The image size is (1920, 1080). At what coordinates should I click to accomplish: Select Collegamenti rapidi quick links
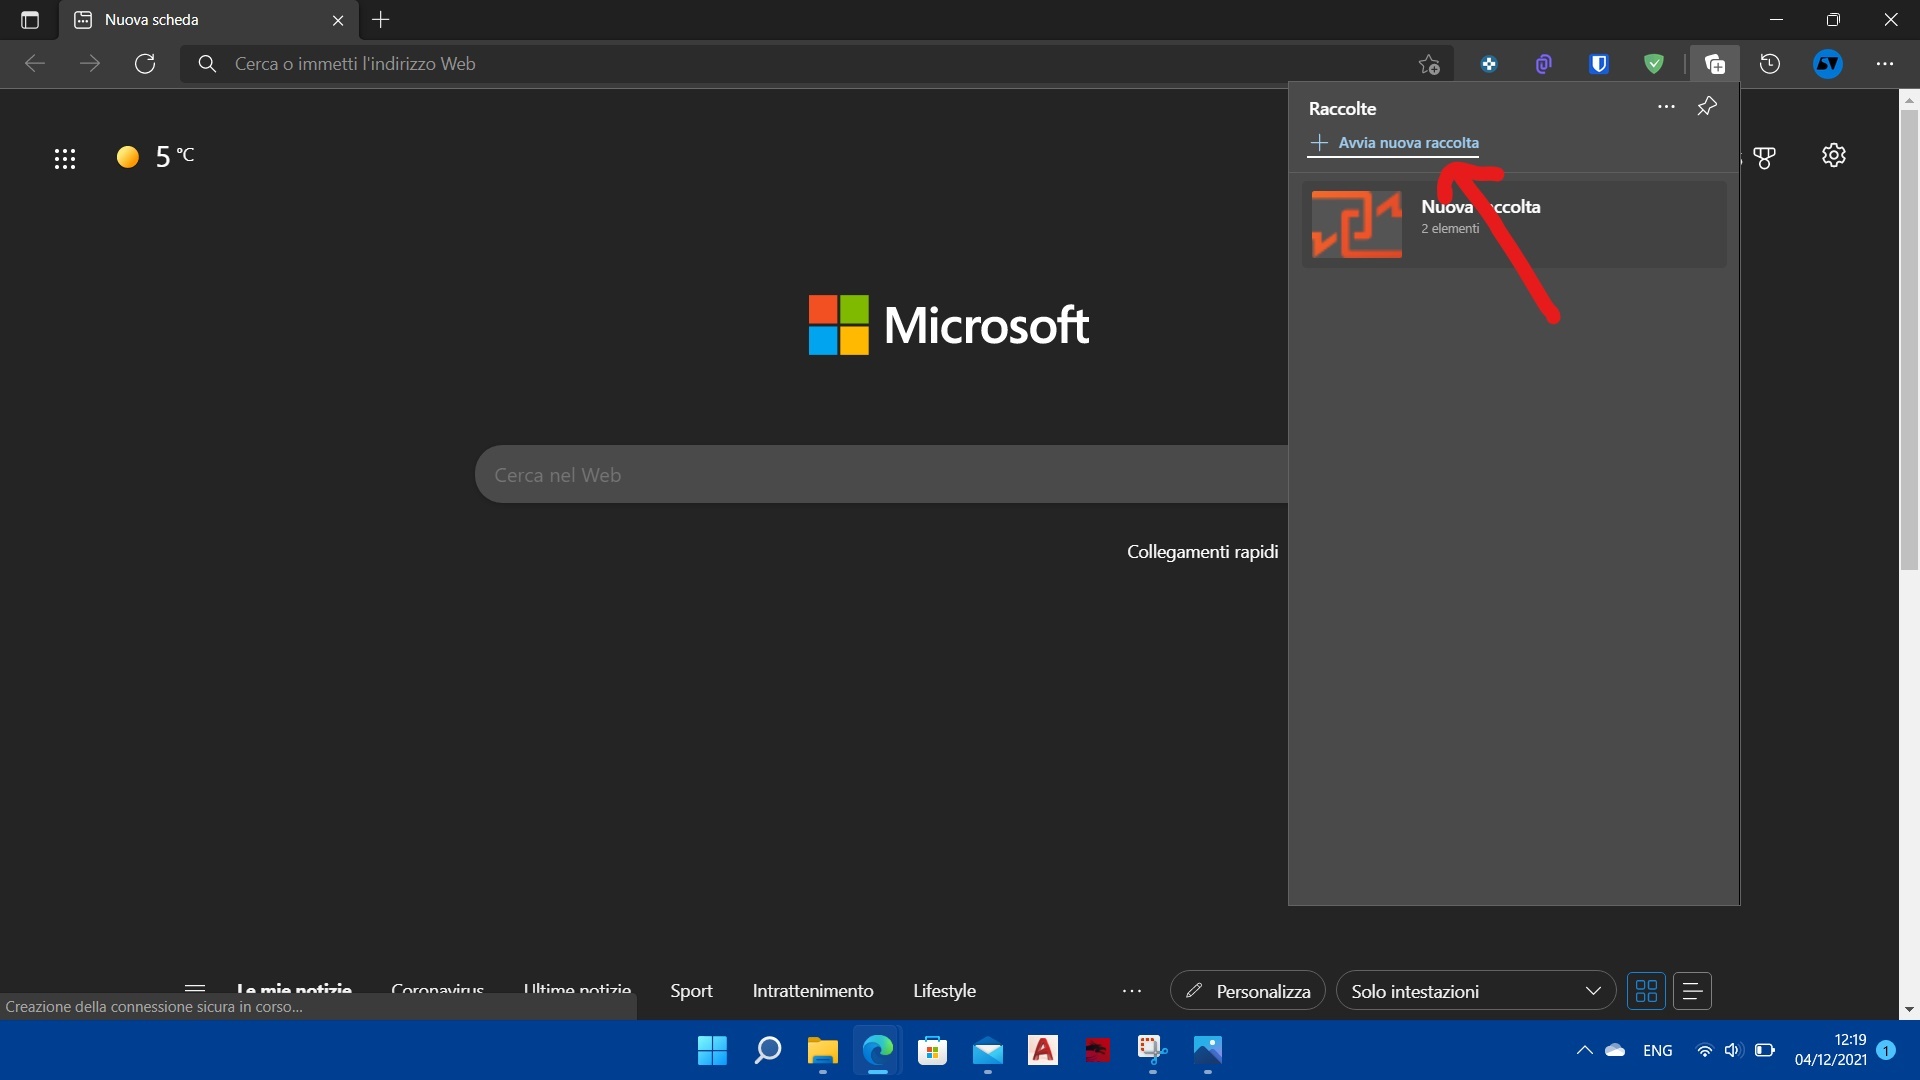(x=1202, y=552)
